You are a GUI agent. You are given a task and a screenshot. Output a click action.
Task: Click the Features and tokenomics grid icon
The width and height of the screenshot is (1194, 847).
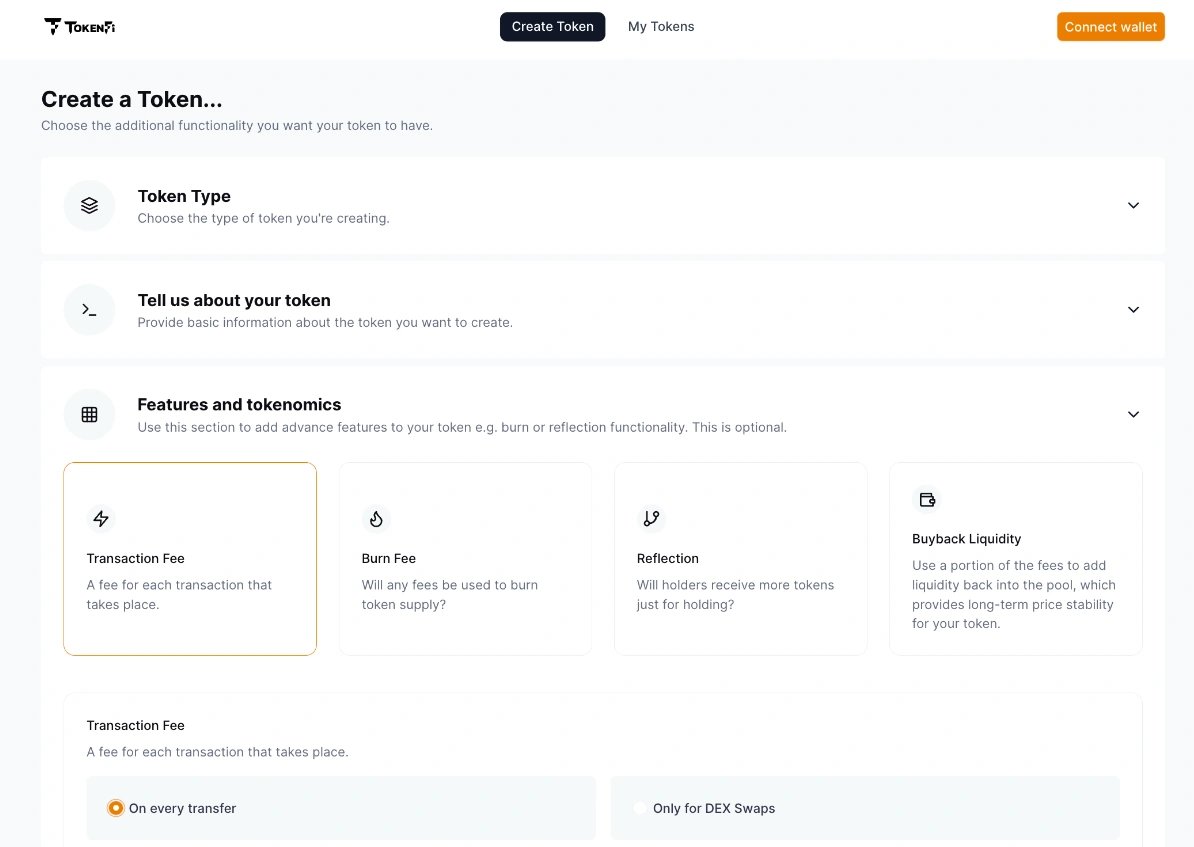pyautogui.click(x=89, y=414)
